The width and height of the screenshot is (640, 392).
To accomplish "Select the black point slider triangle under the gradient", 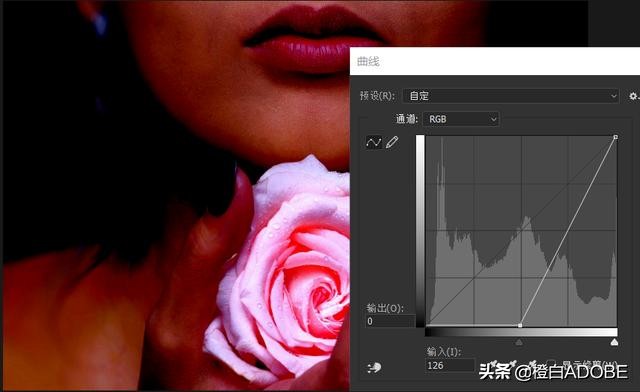I will pos(519,342).
